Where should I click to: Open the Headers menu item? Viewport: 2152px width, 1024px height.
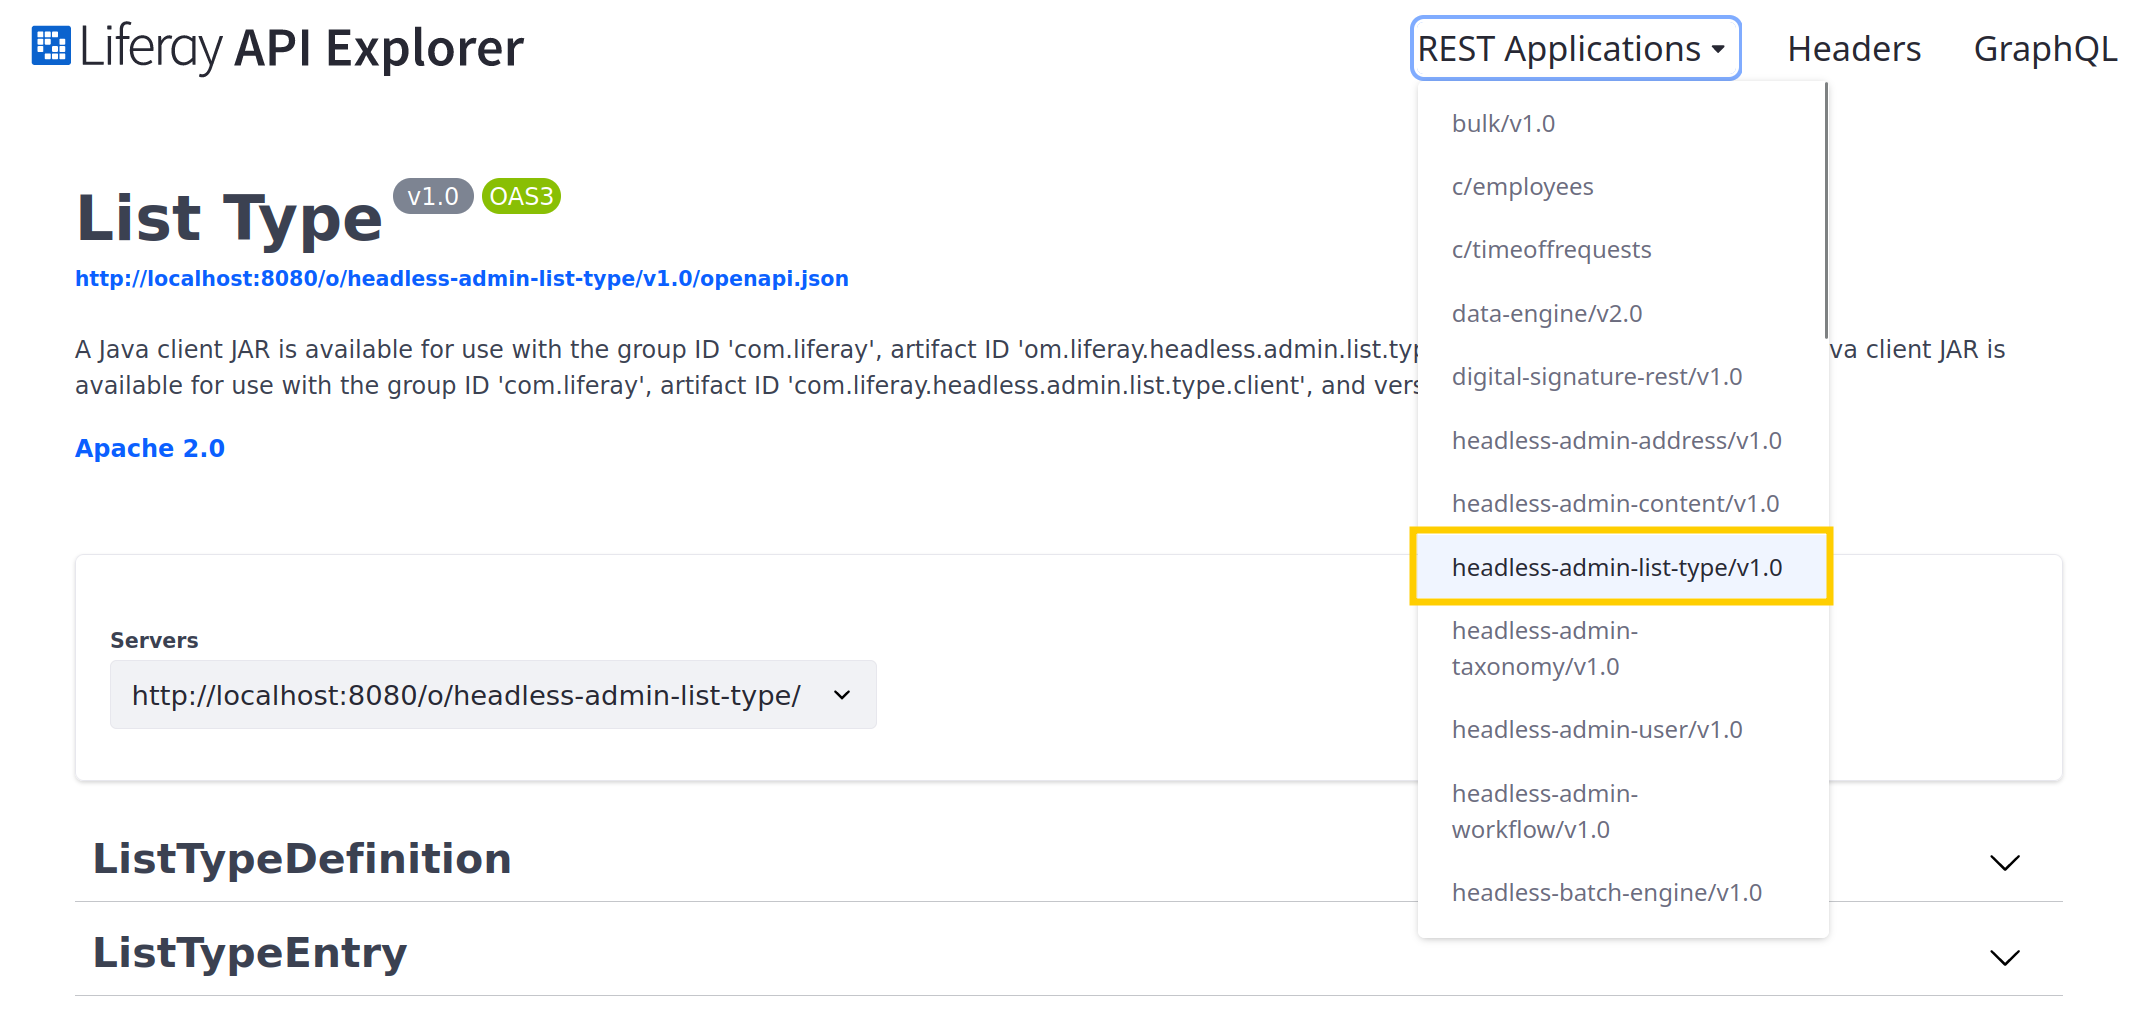pos(1854,48)
